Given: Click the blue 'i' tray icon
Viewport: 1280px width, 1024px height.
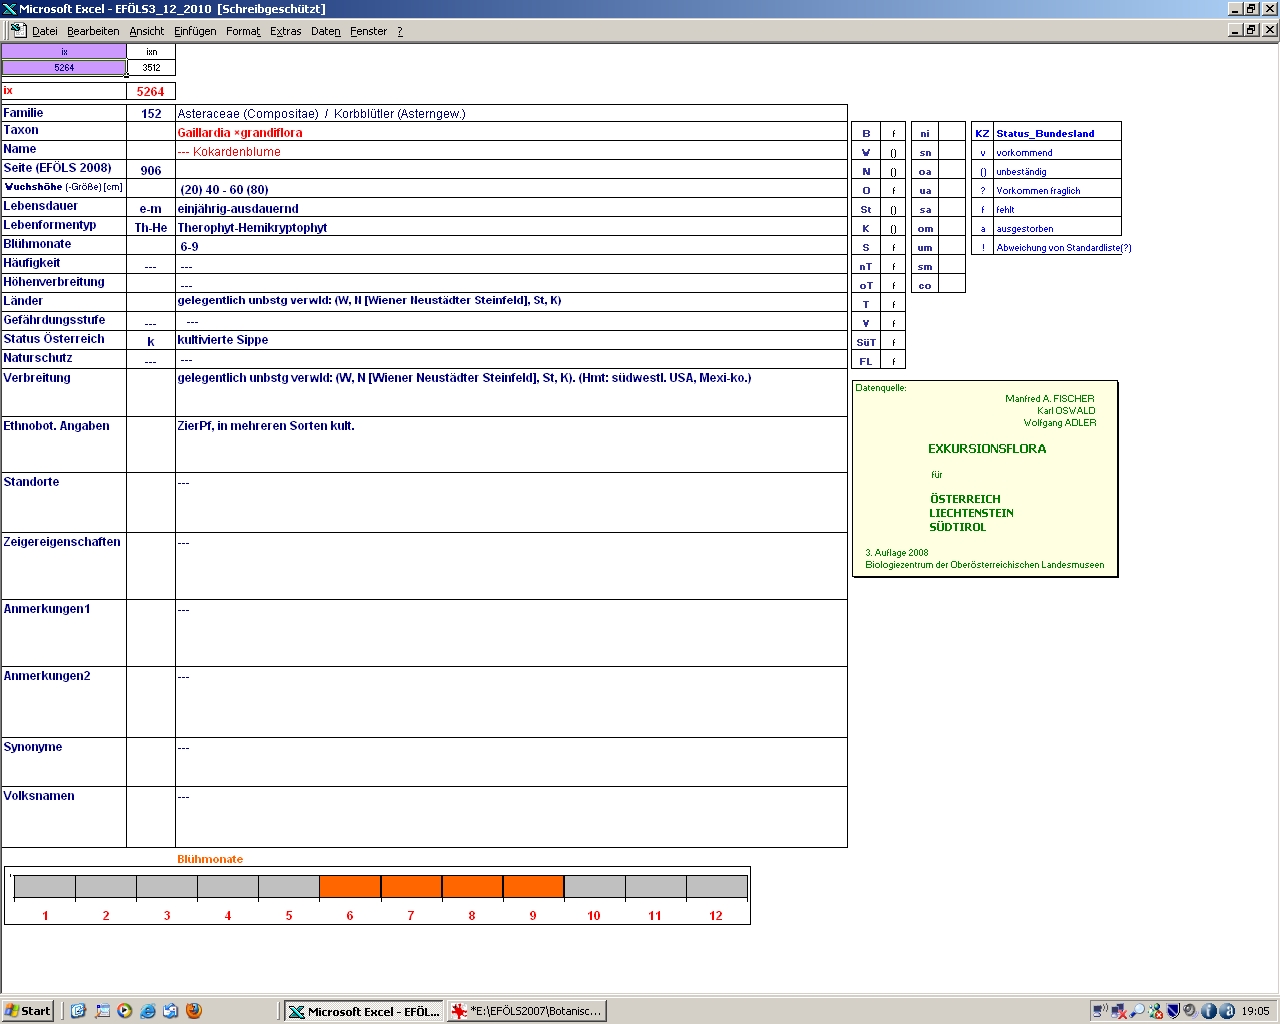Looking at the screenshot, I should point(1209,1011).
